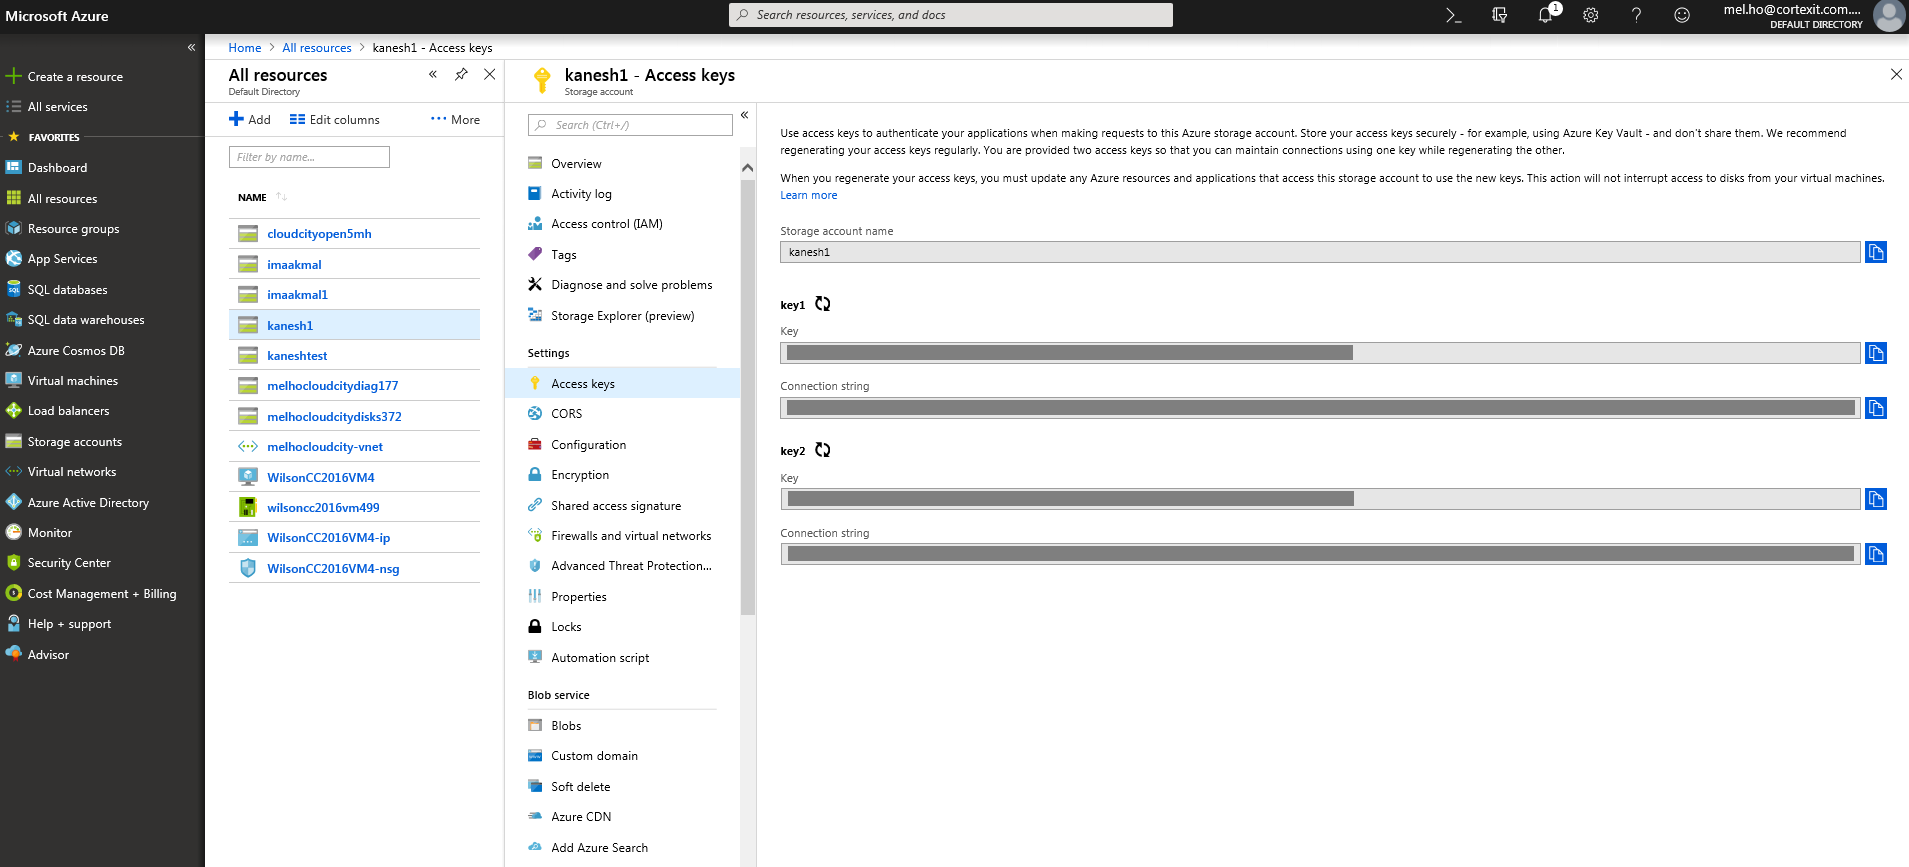Image resolution: width=1909 pixels, height=867 pixels.
Task: Open the melhocloudcity-vnet resource
Action: (325, 447)
